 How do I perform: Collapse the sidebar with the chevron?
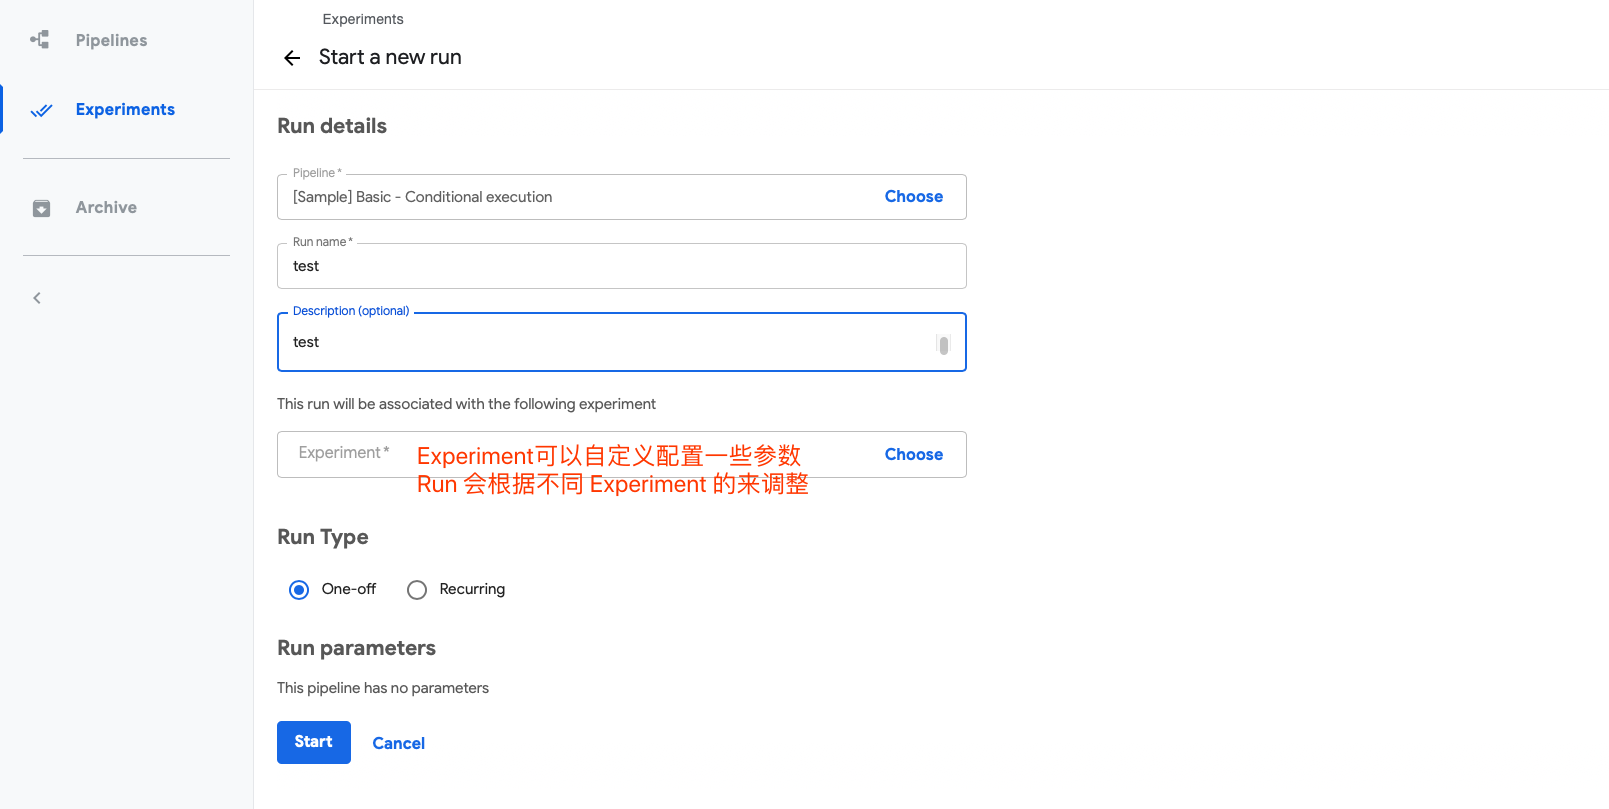pyautogui.click(x=37, y=298)
